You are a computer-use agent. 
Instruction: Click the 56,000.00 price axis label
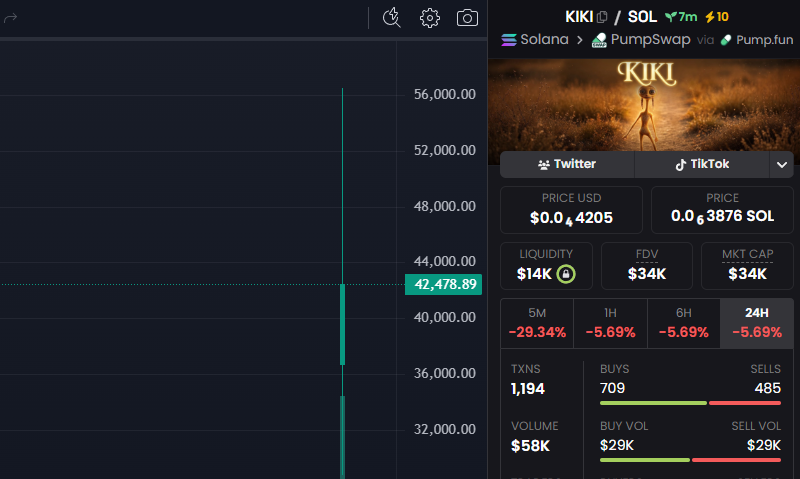point(444,94)
